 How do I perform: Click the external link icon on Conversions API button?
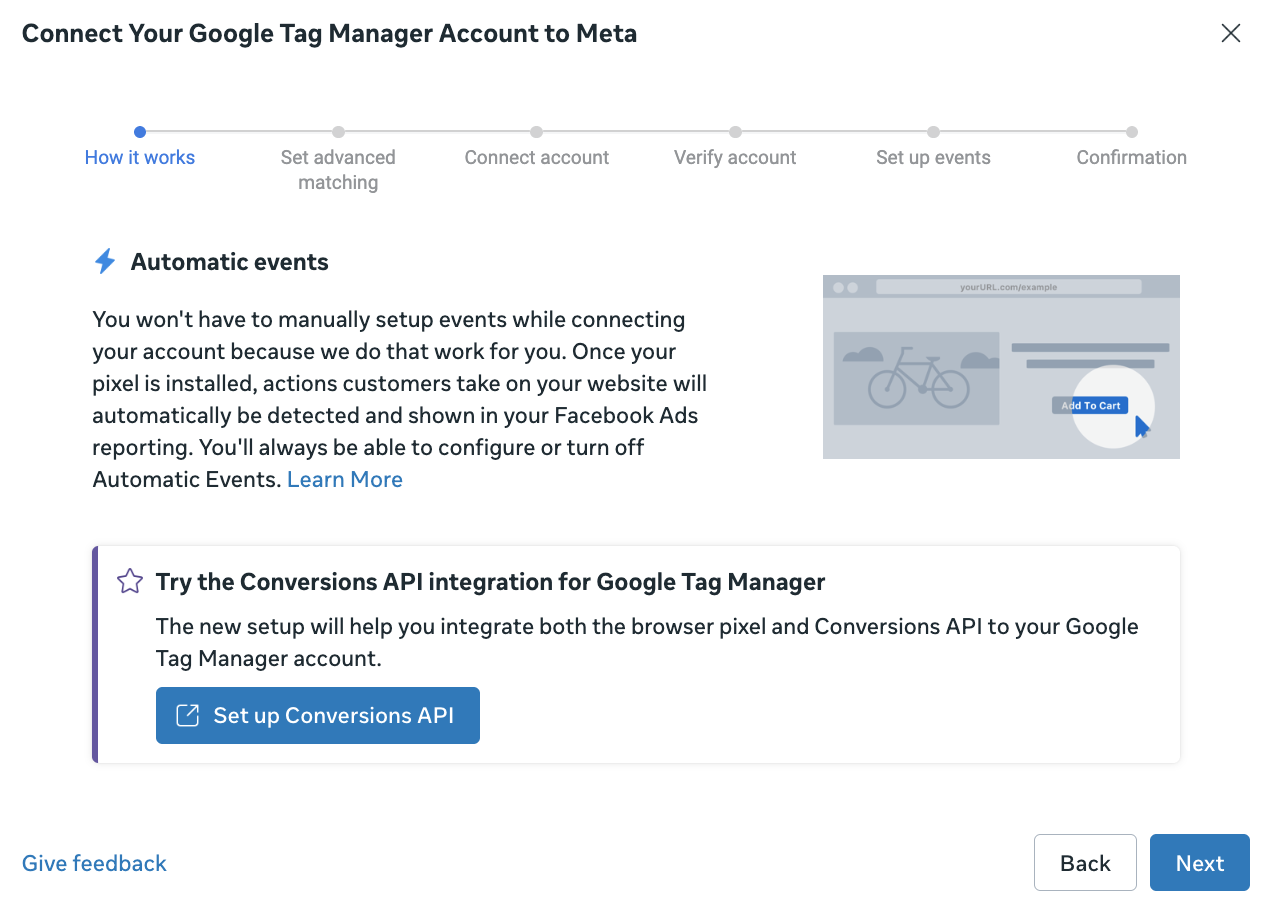point(187,715)
